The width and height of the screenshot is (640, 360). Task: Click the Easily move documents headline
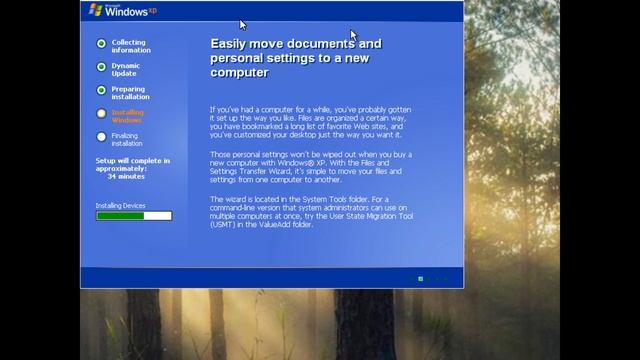(296, 58)
